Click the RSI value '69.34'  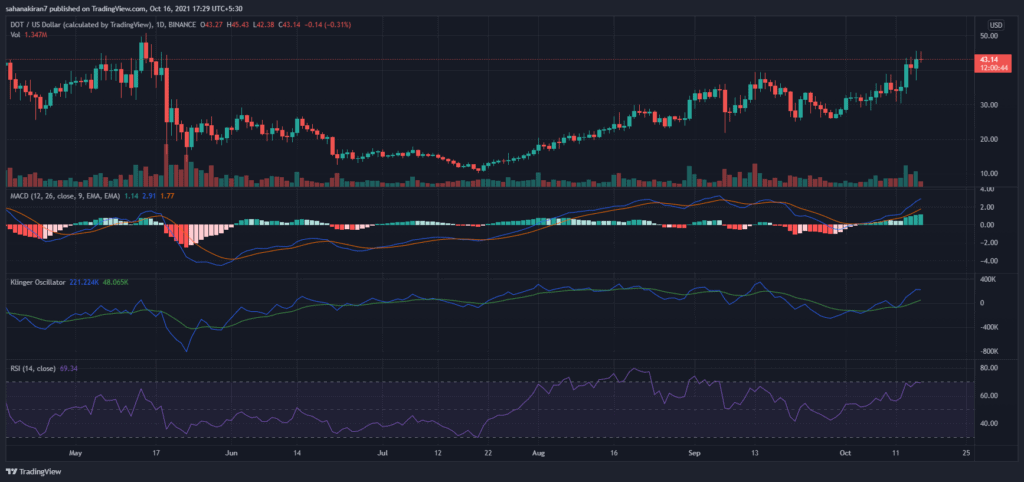coord(68,369)
